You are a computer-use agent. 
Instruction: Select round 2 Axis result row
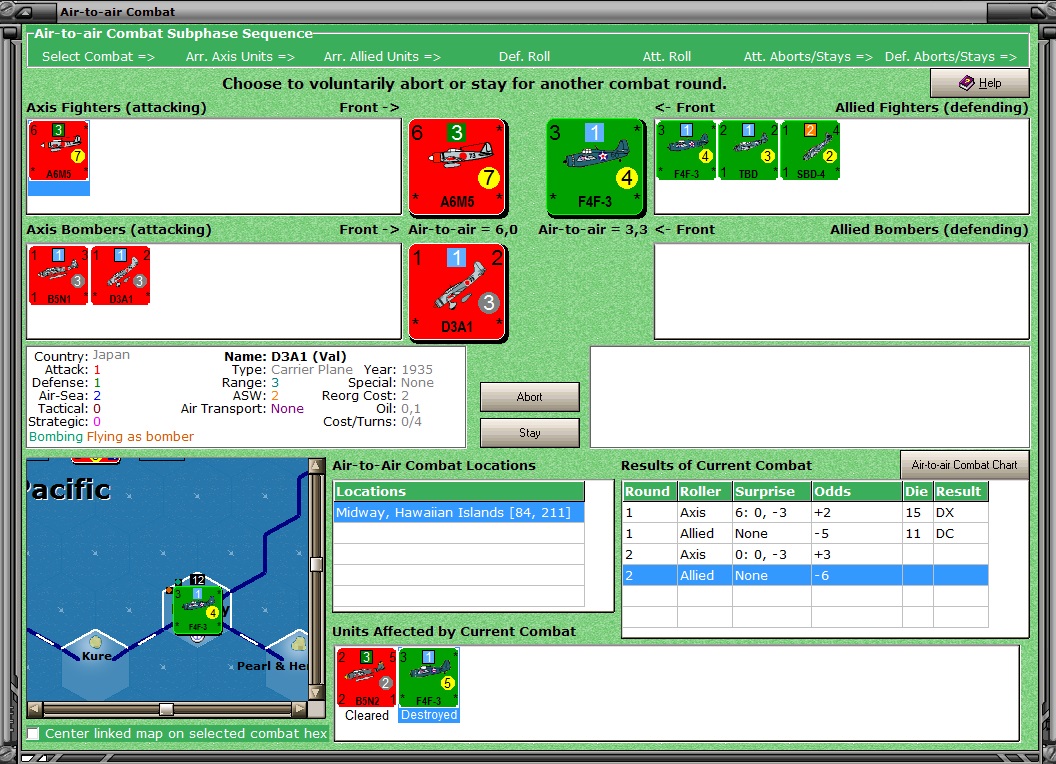(805, 554)
